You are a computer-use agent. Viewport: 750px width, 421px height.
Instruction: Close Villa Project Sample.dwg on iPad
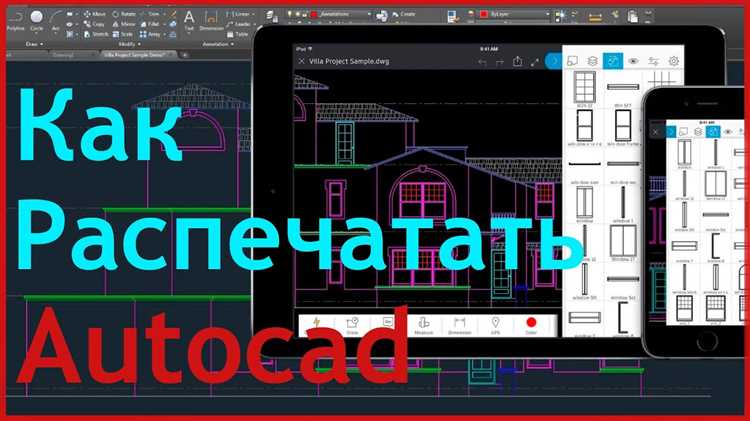pos(301,61)
